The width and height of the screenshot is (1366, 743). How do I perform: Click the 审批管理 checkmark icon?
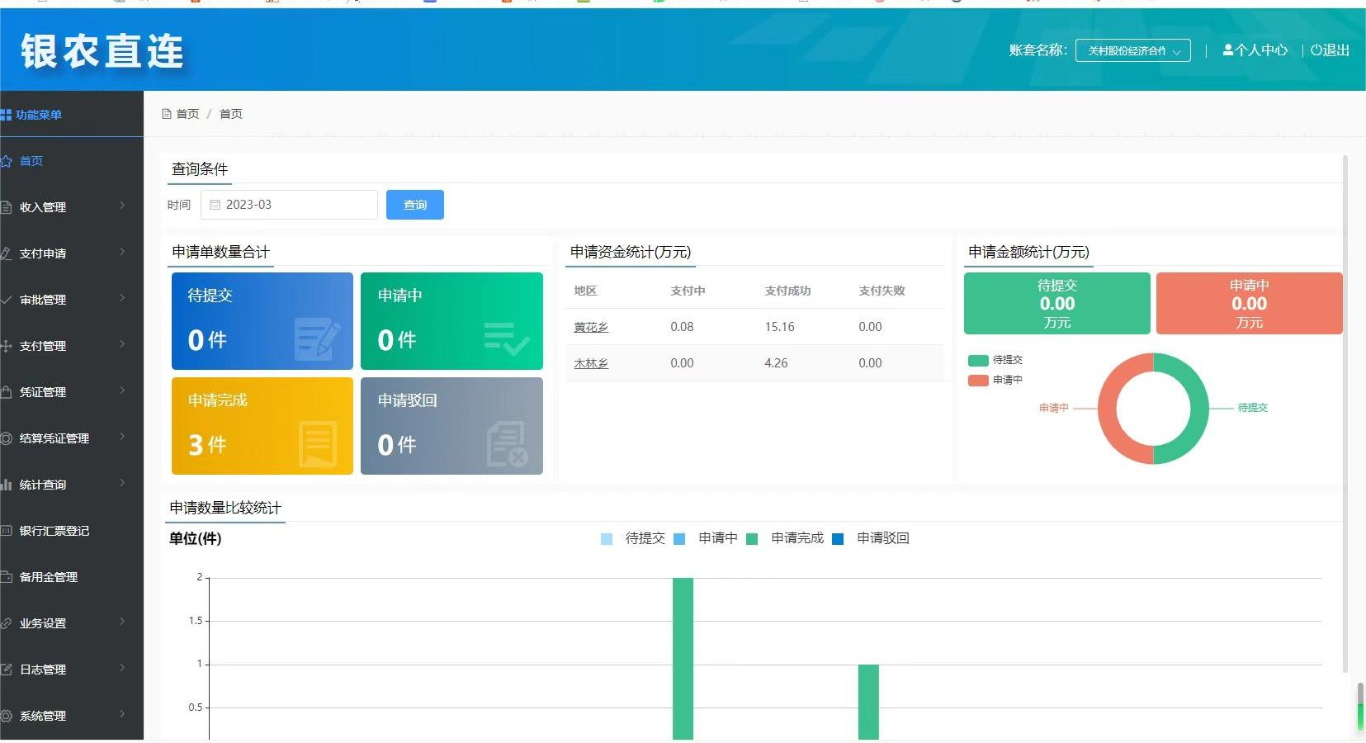pyautogui.click(x=6, y=299)
